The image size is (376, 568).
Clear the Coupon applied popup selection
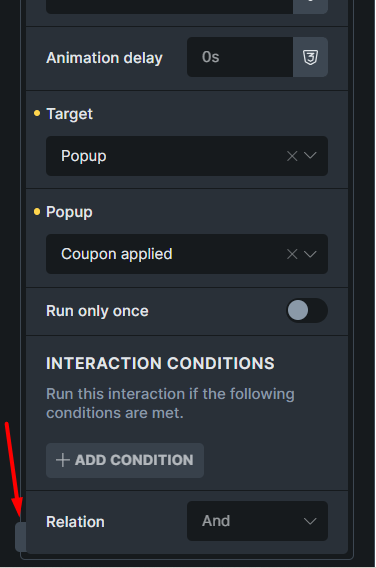pos(292,254)
